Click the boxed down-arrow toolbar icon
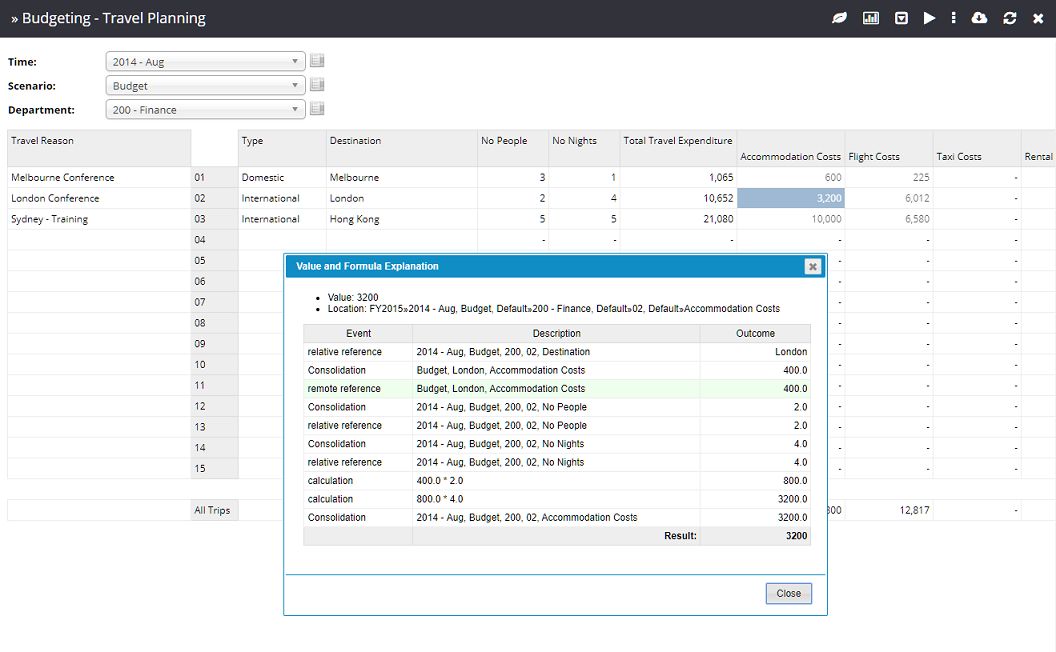1056x652 pixels. pyautogui.click(x=901, y=18)
